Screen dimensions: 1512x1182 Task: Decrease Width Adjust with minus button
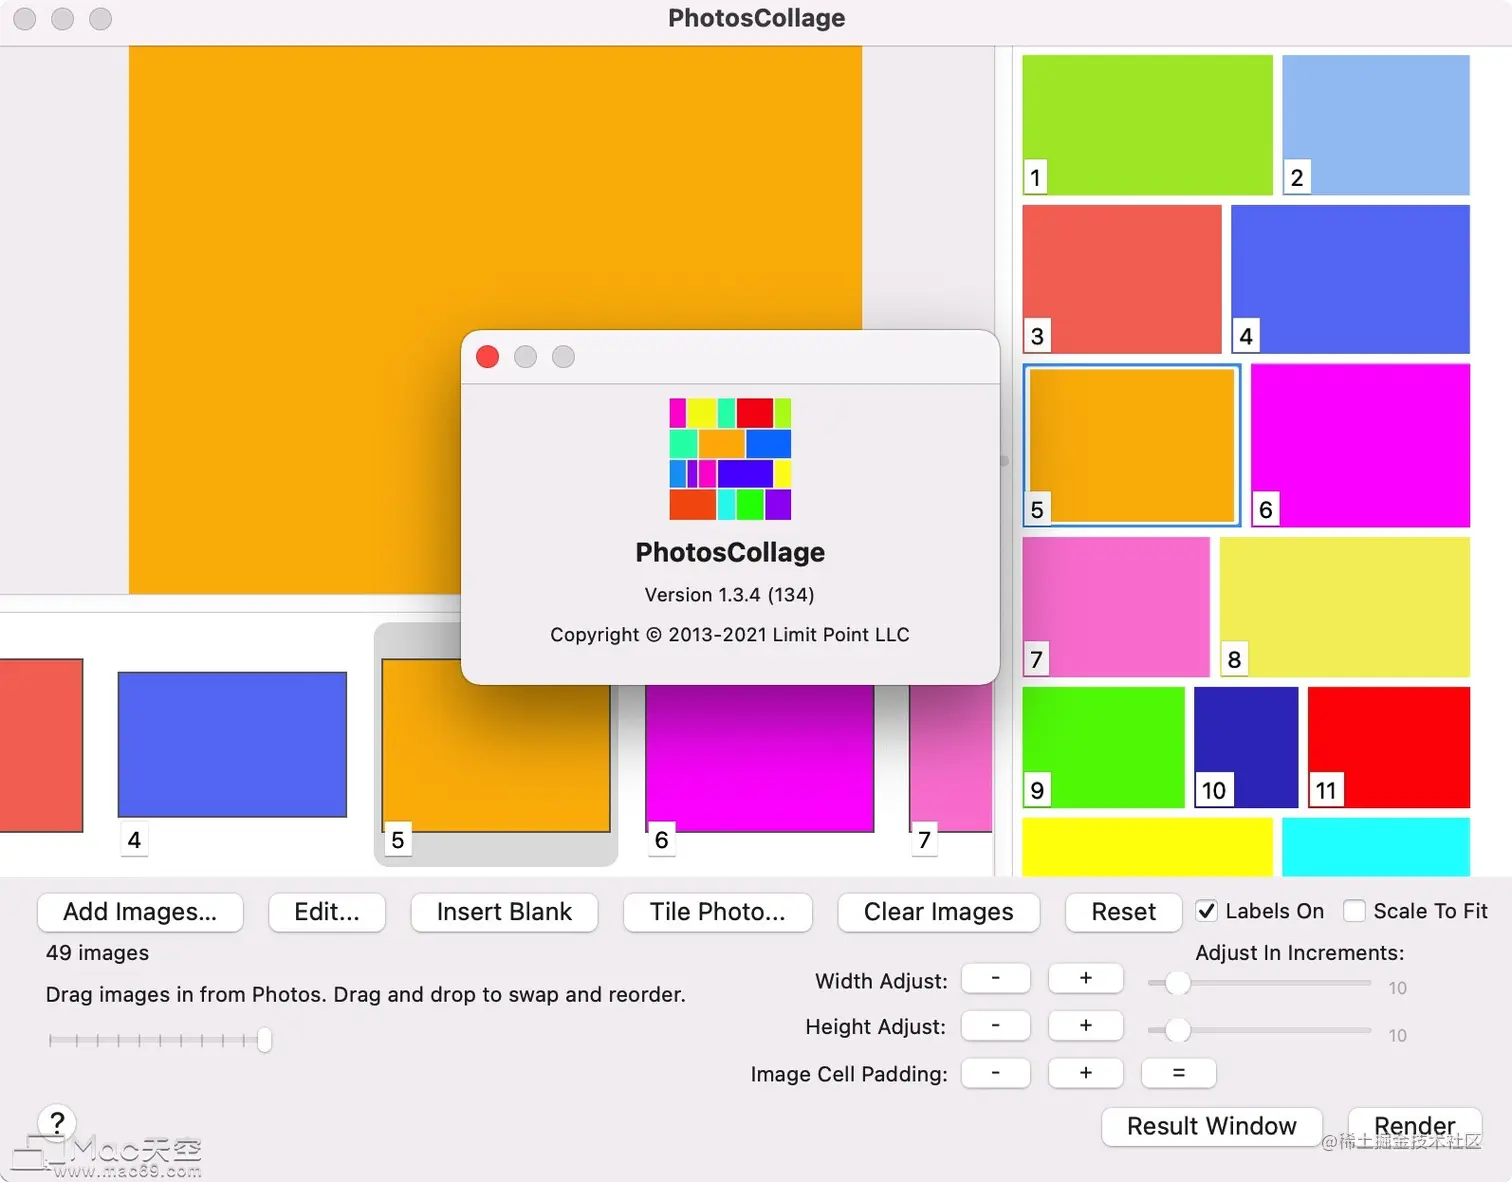(996, 978)
